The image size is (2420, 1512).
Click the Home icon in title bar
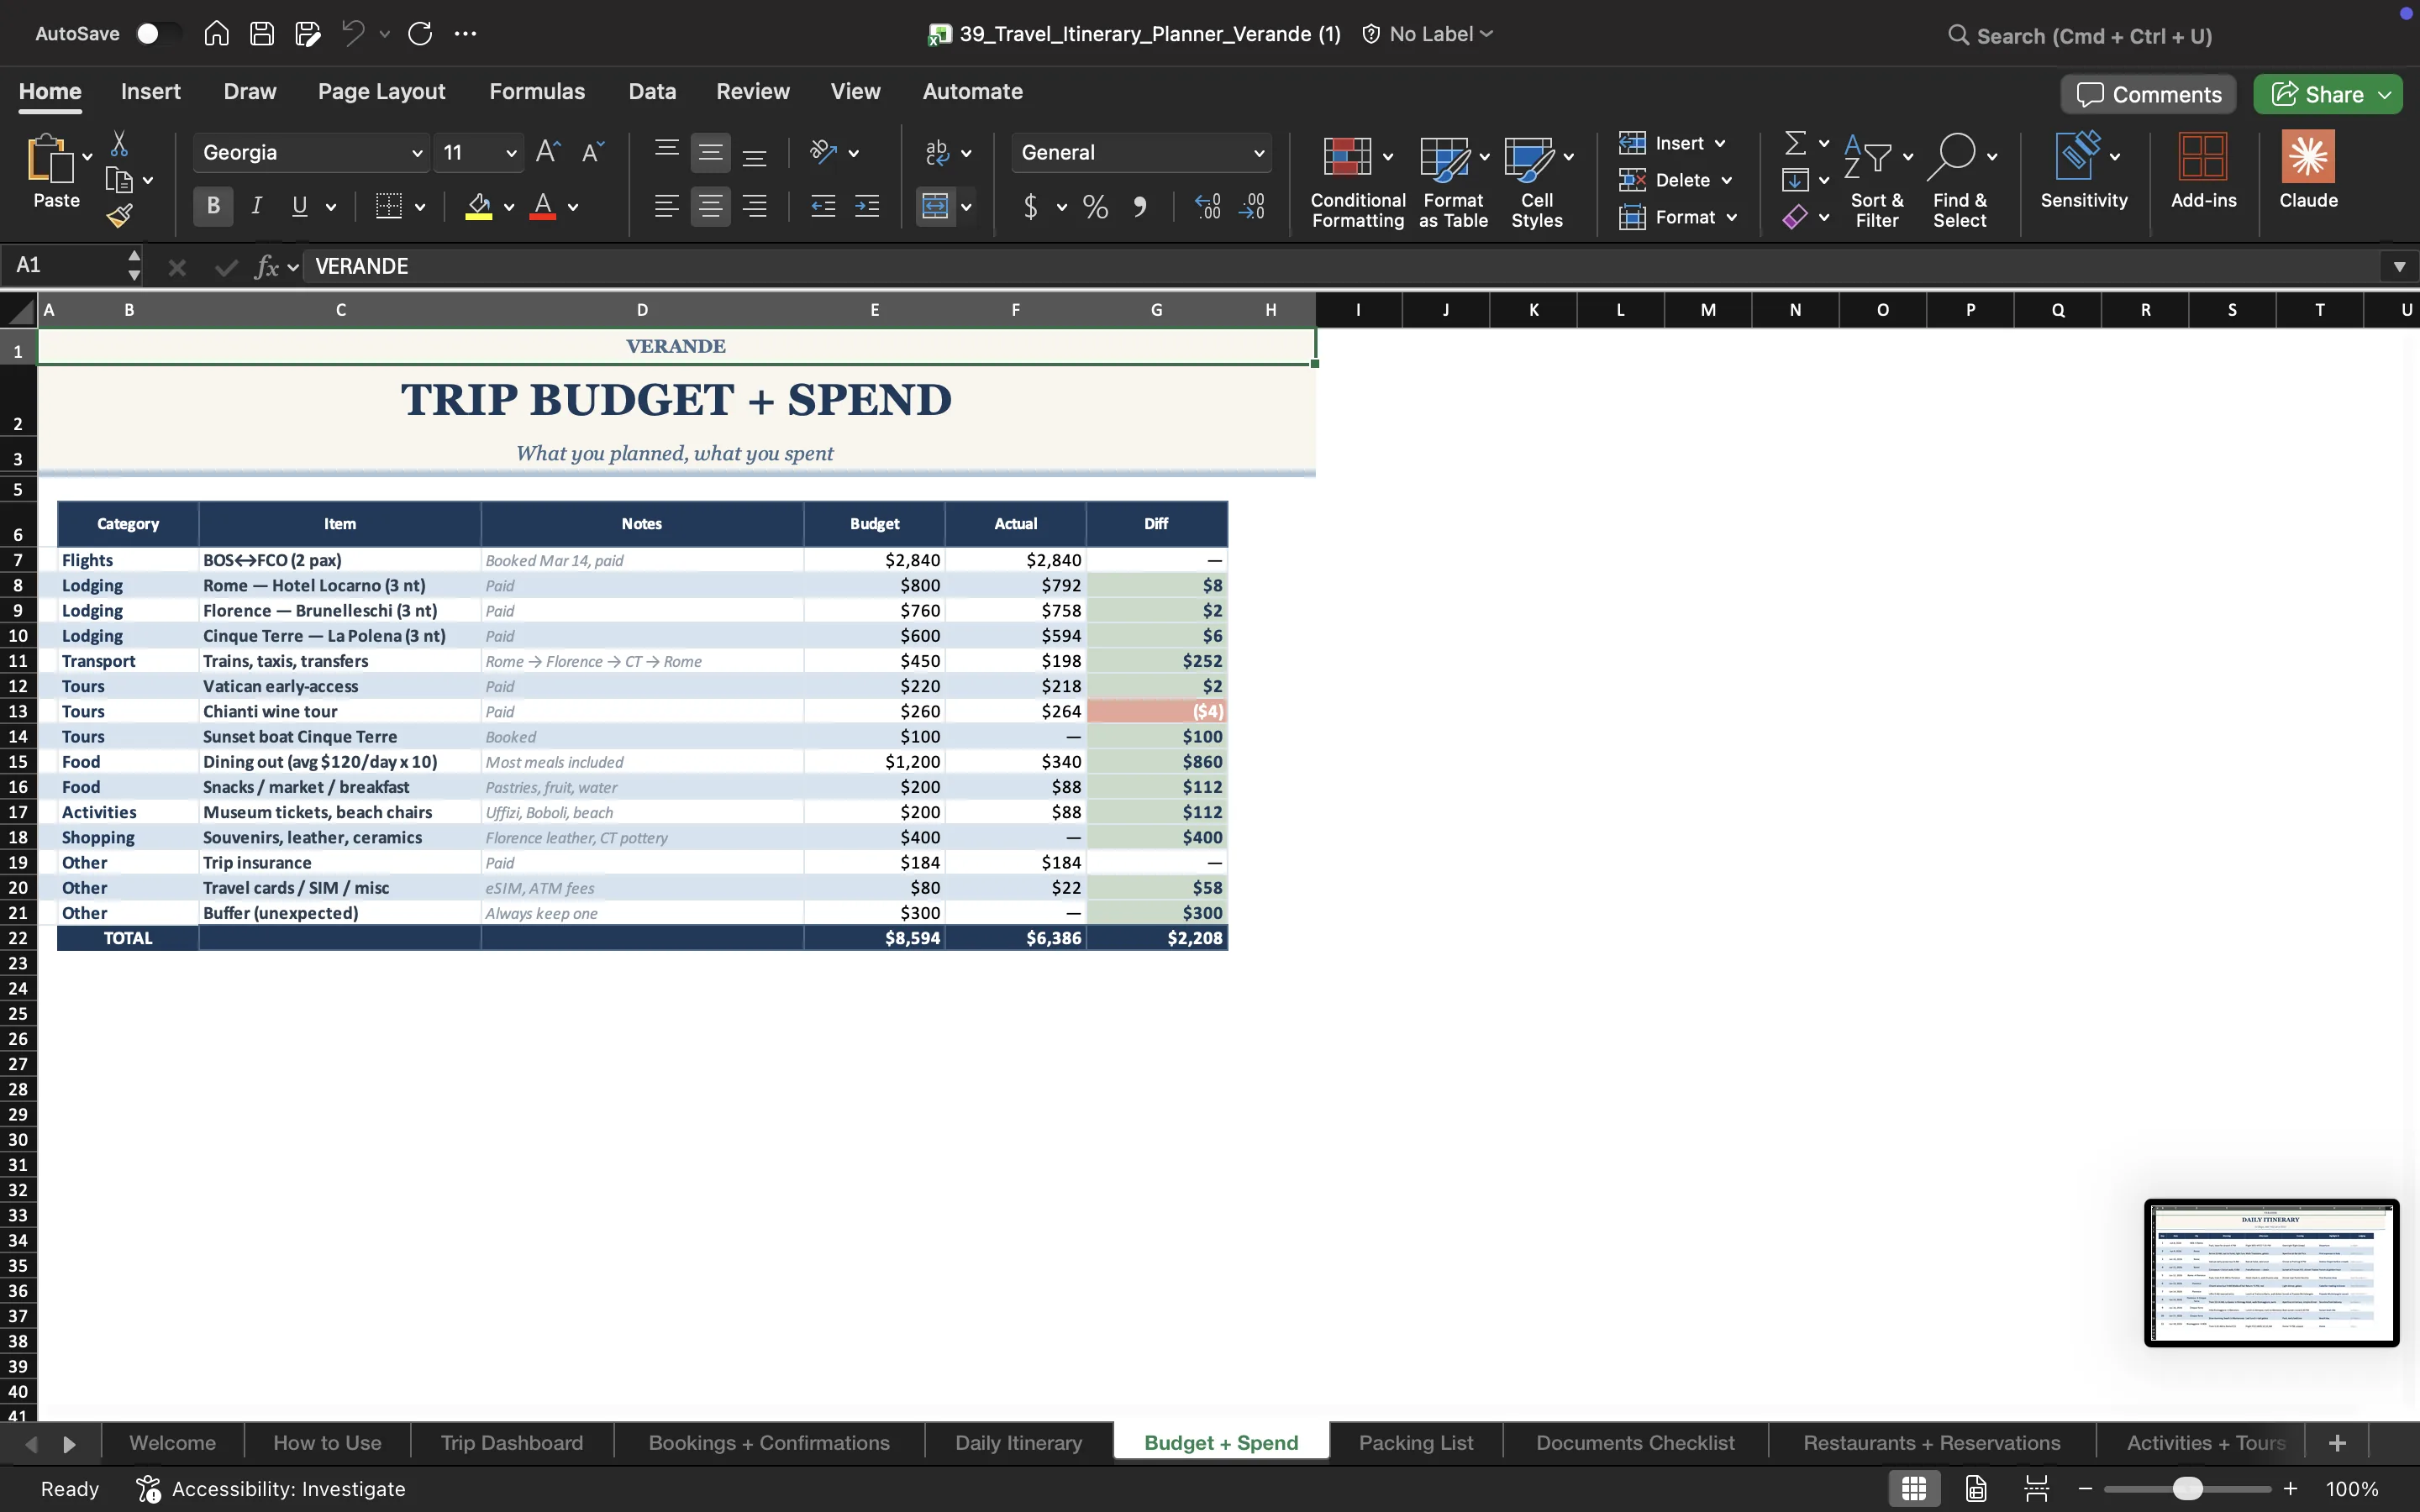(216, 34)
